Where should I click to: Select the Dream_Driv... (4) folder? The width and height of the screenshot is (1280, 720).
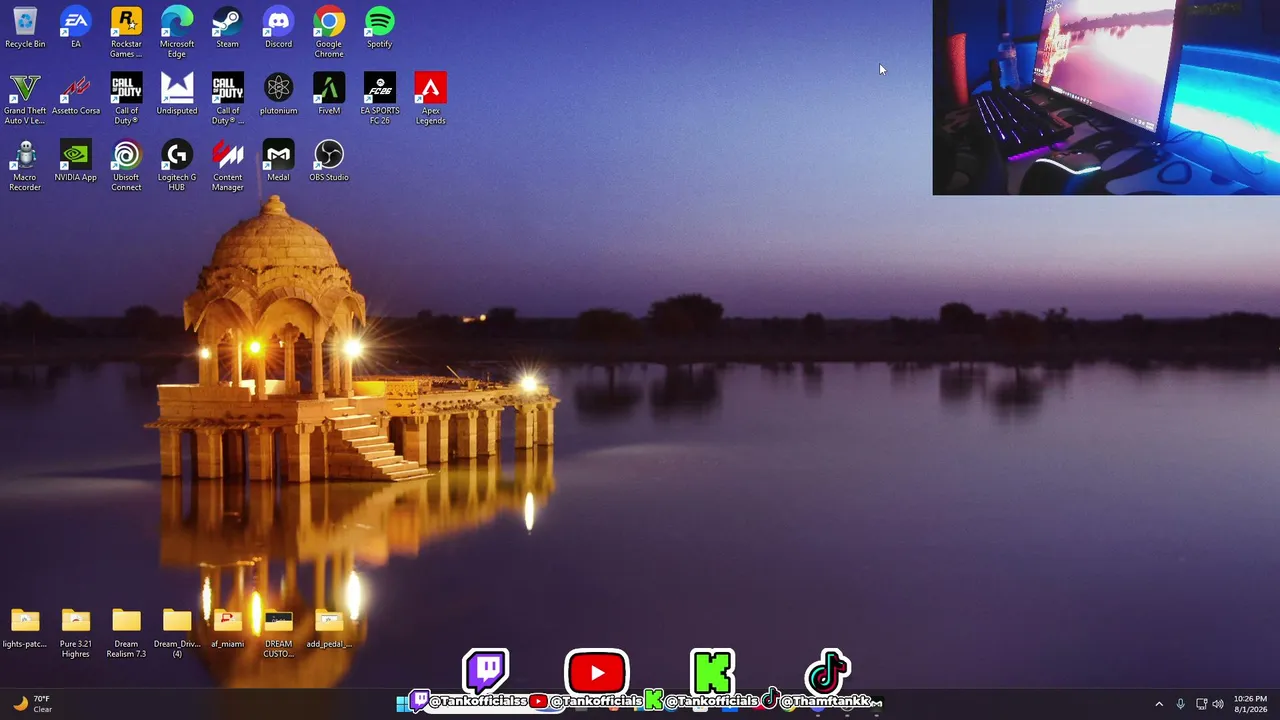tap(177, 633)
